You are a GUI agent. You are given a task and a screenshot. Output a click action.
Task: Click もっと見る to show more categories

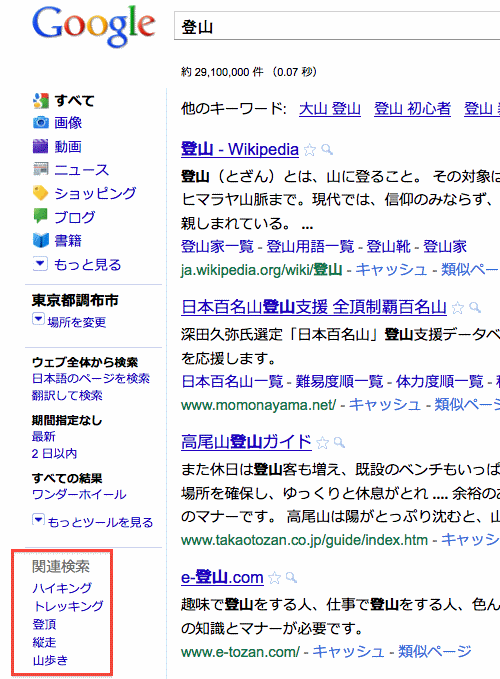pyautogui.click(x=87, y=264)
